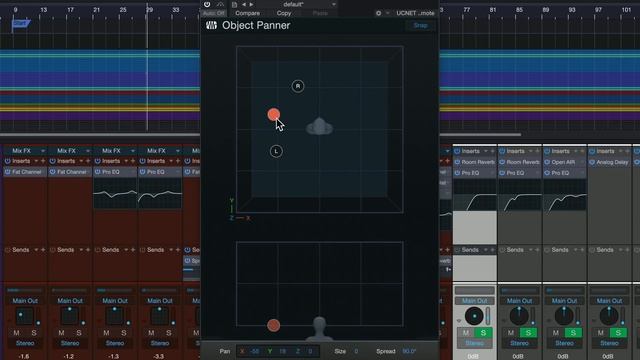This screenshot has height=360, width=640.
Task: Click the Compare button
Action: pos(247,13)
